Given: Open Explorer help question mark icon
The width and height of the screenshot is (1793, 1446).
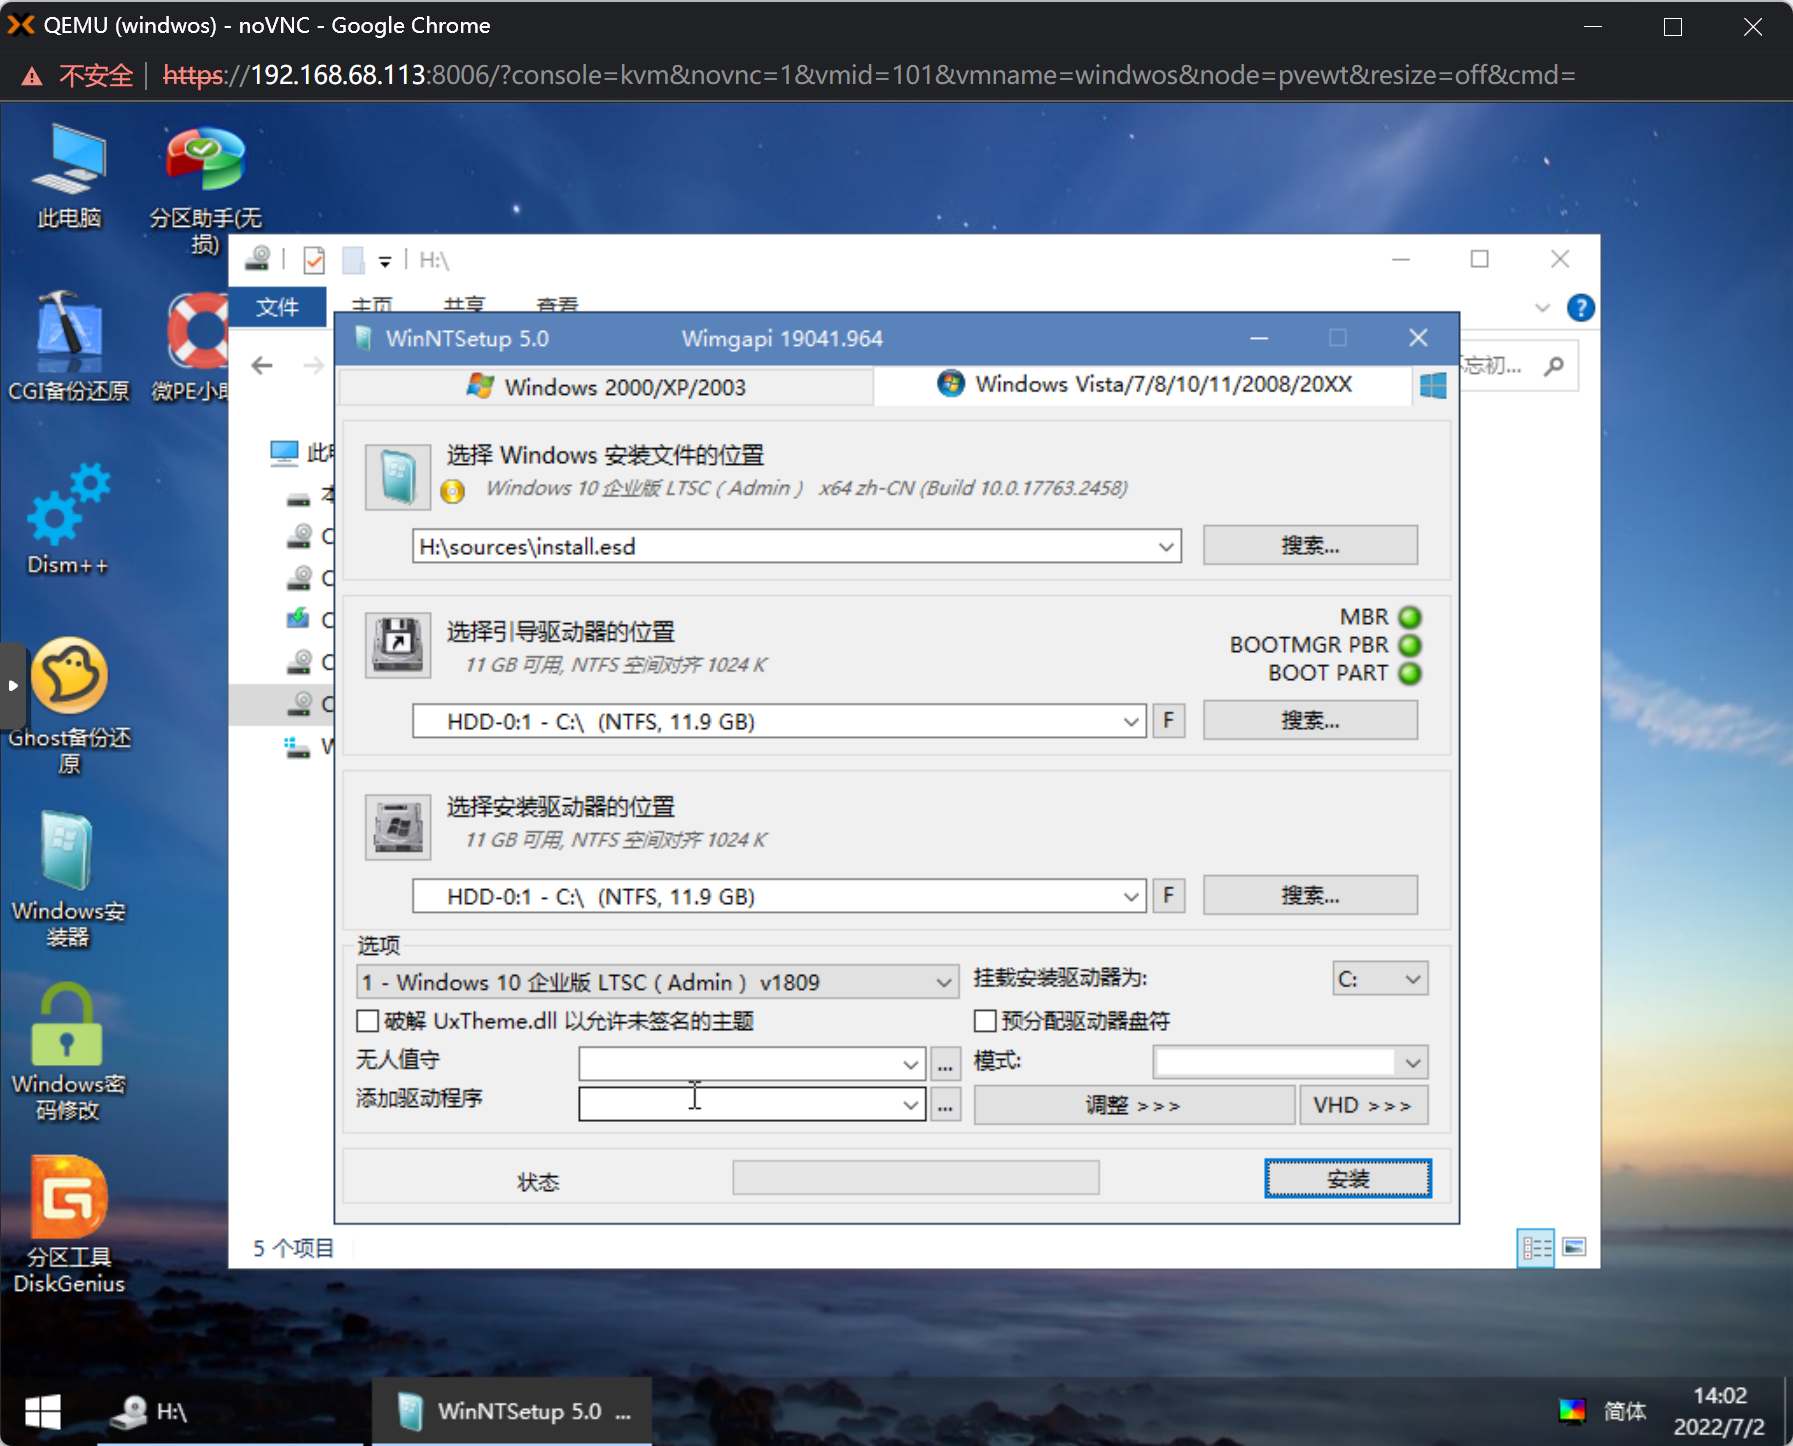Looking at the screenshot, I should point(1581,307).
